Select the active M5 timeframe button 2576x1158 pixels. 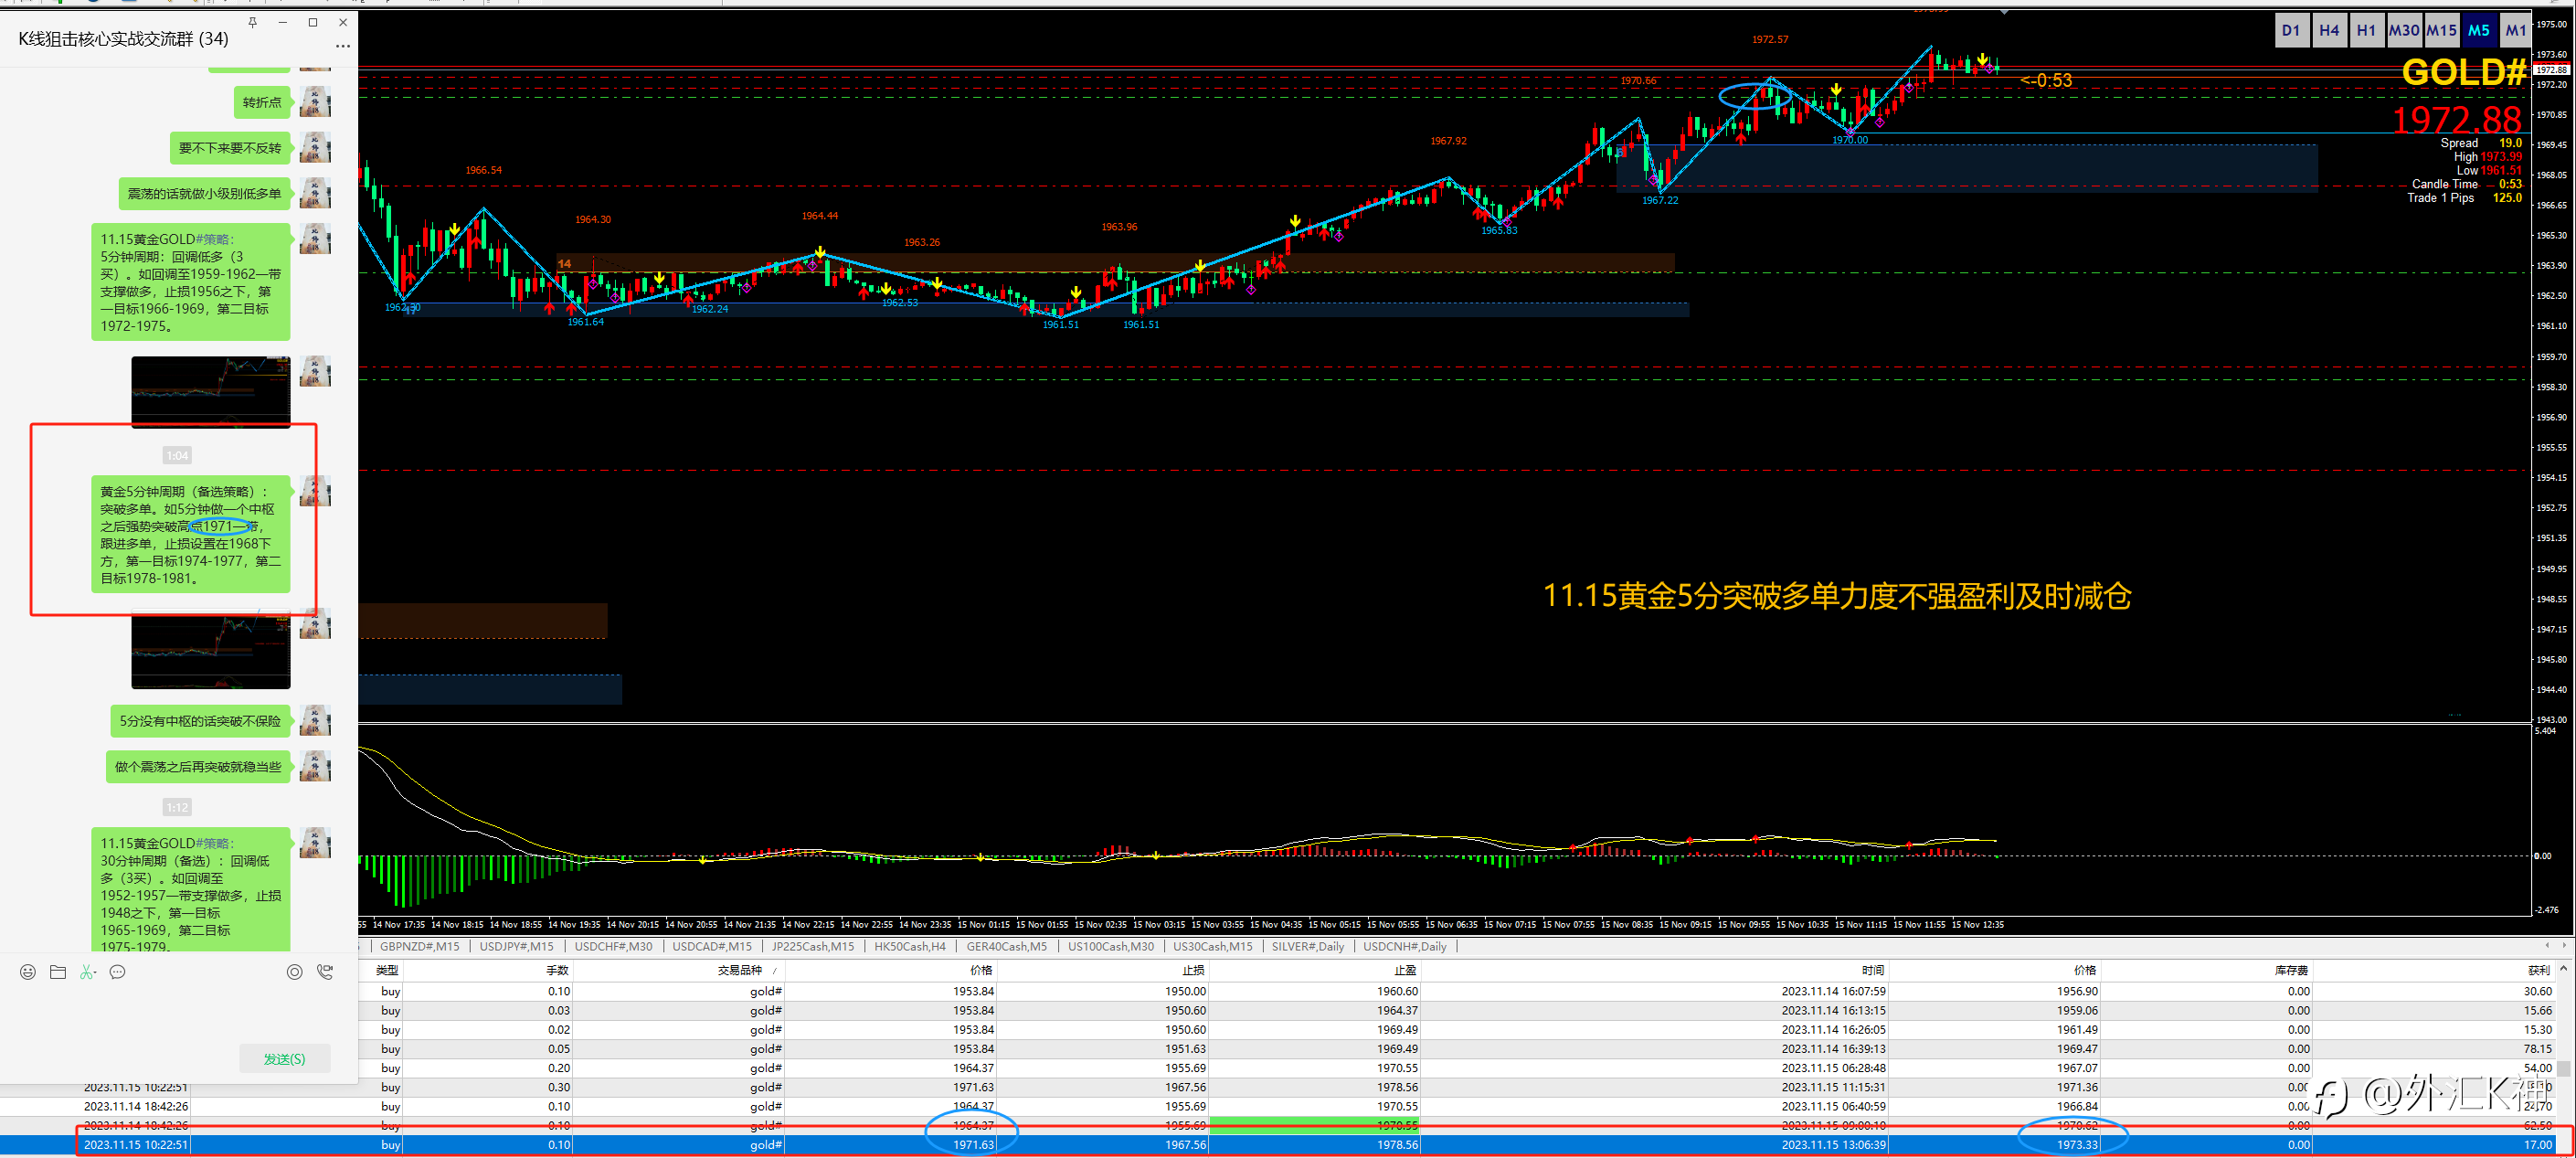[x=2479, y=30]
